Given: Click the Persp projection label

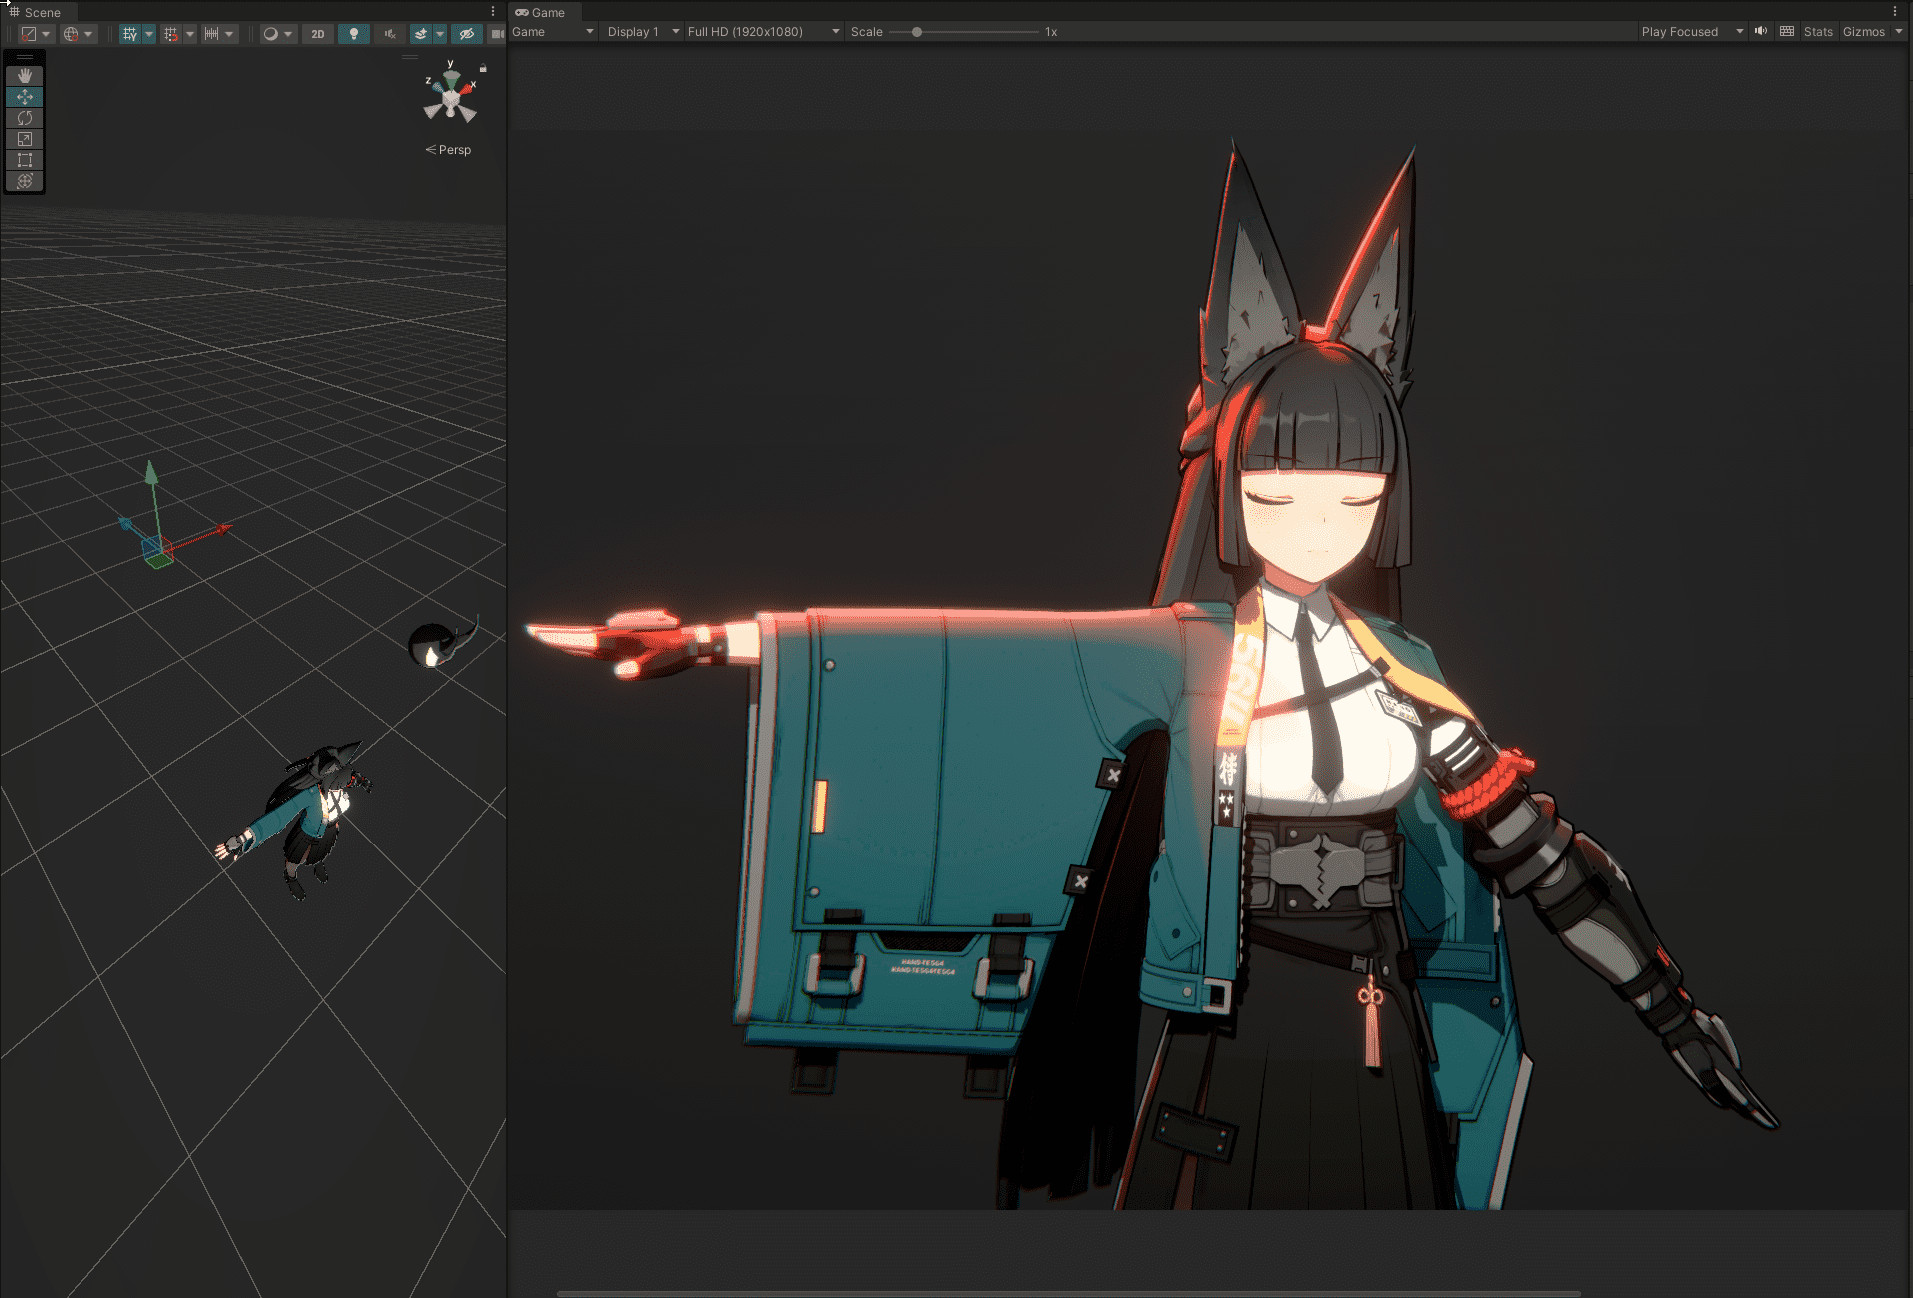Looking at the screenshot, I should pyautogui.click(x=449, y=150).
